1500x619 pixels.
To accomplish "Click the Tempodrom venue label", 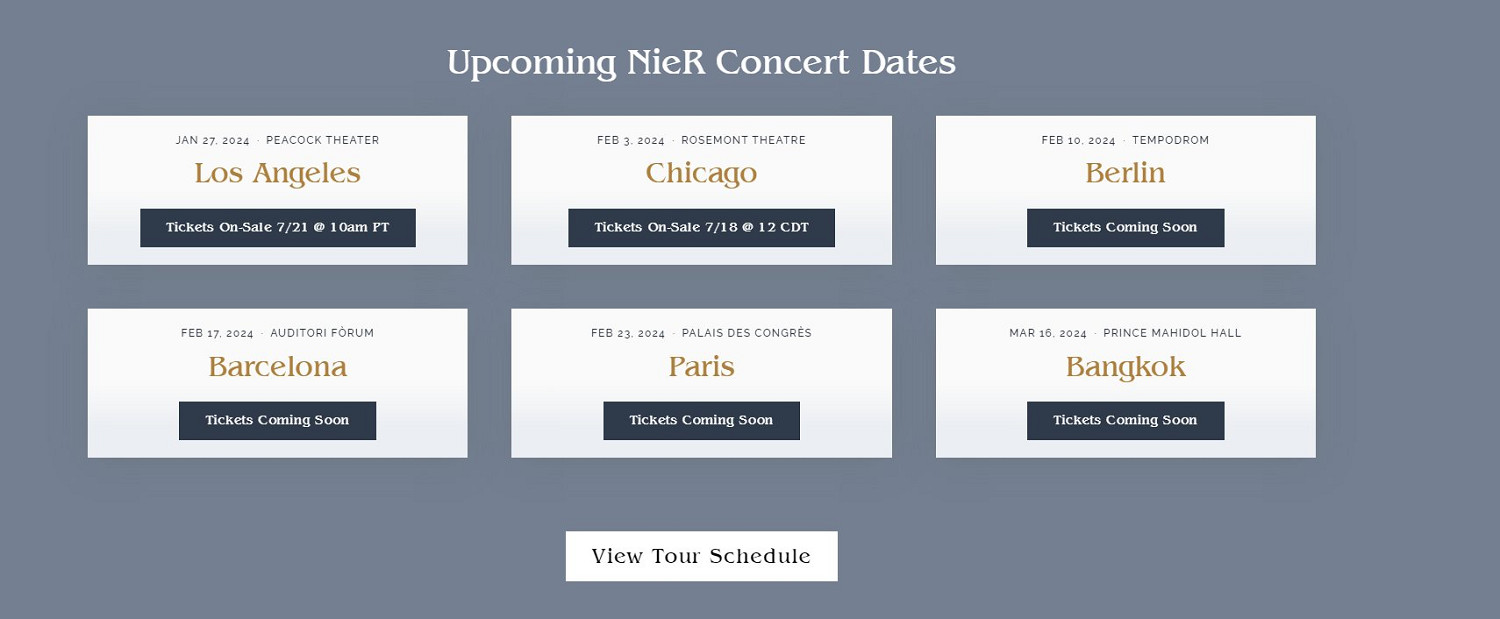I will coord(1170,141).
